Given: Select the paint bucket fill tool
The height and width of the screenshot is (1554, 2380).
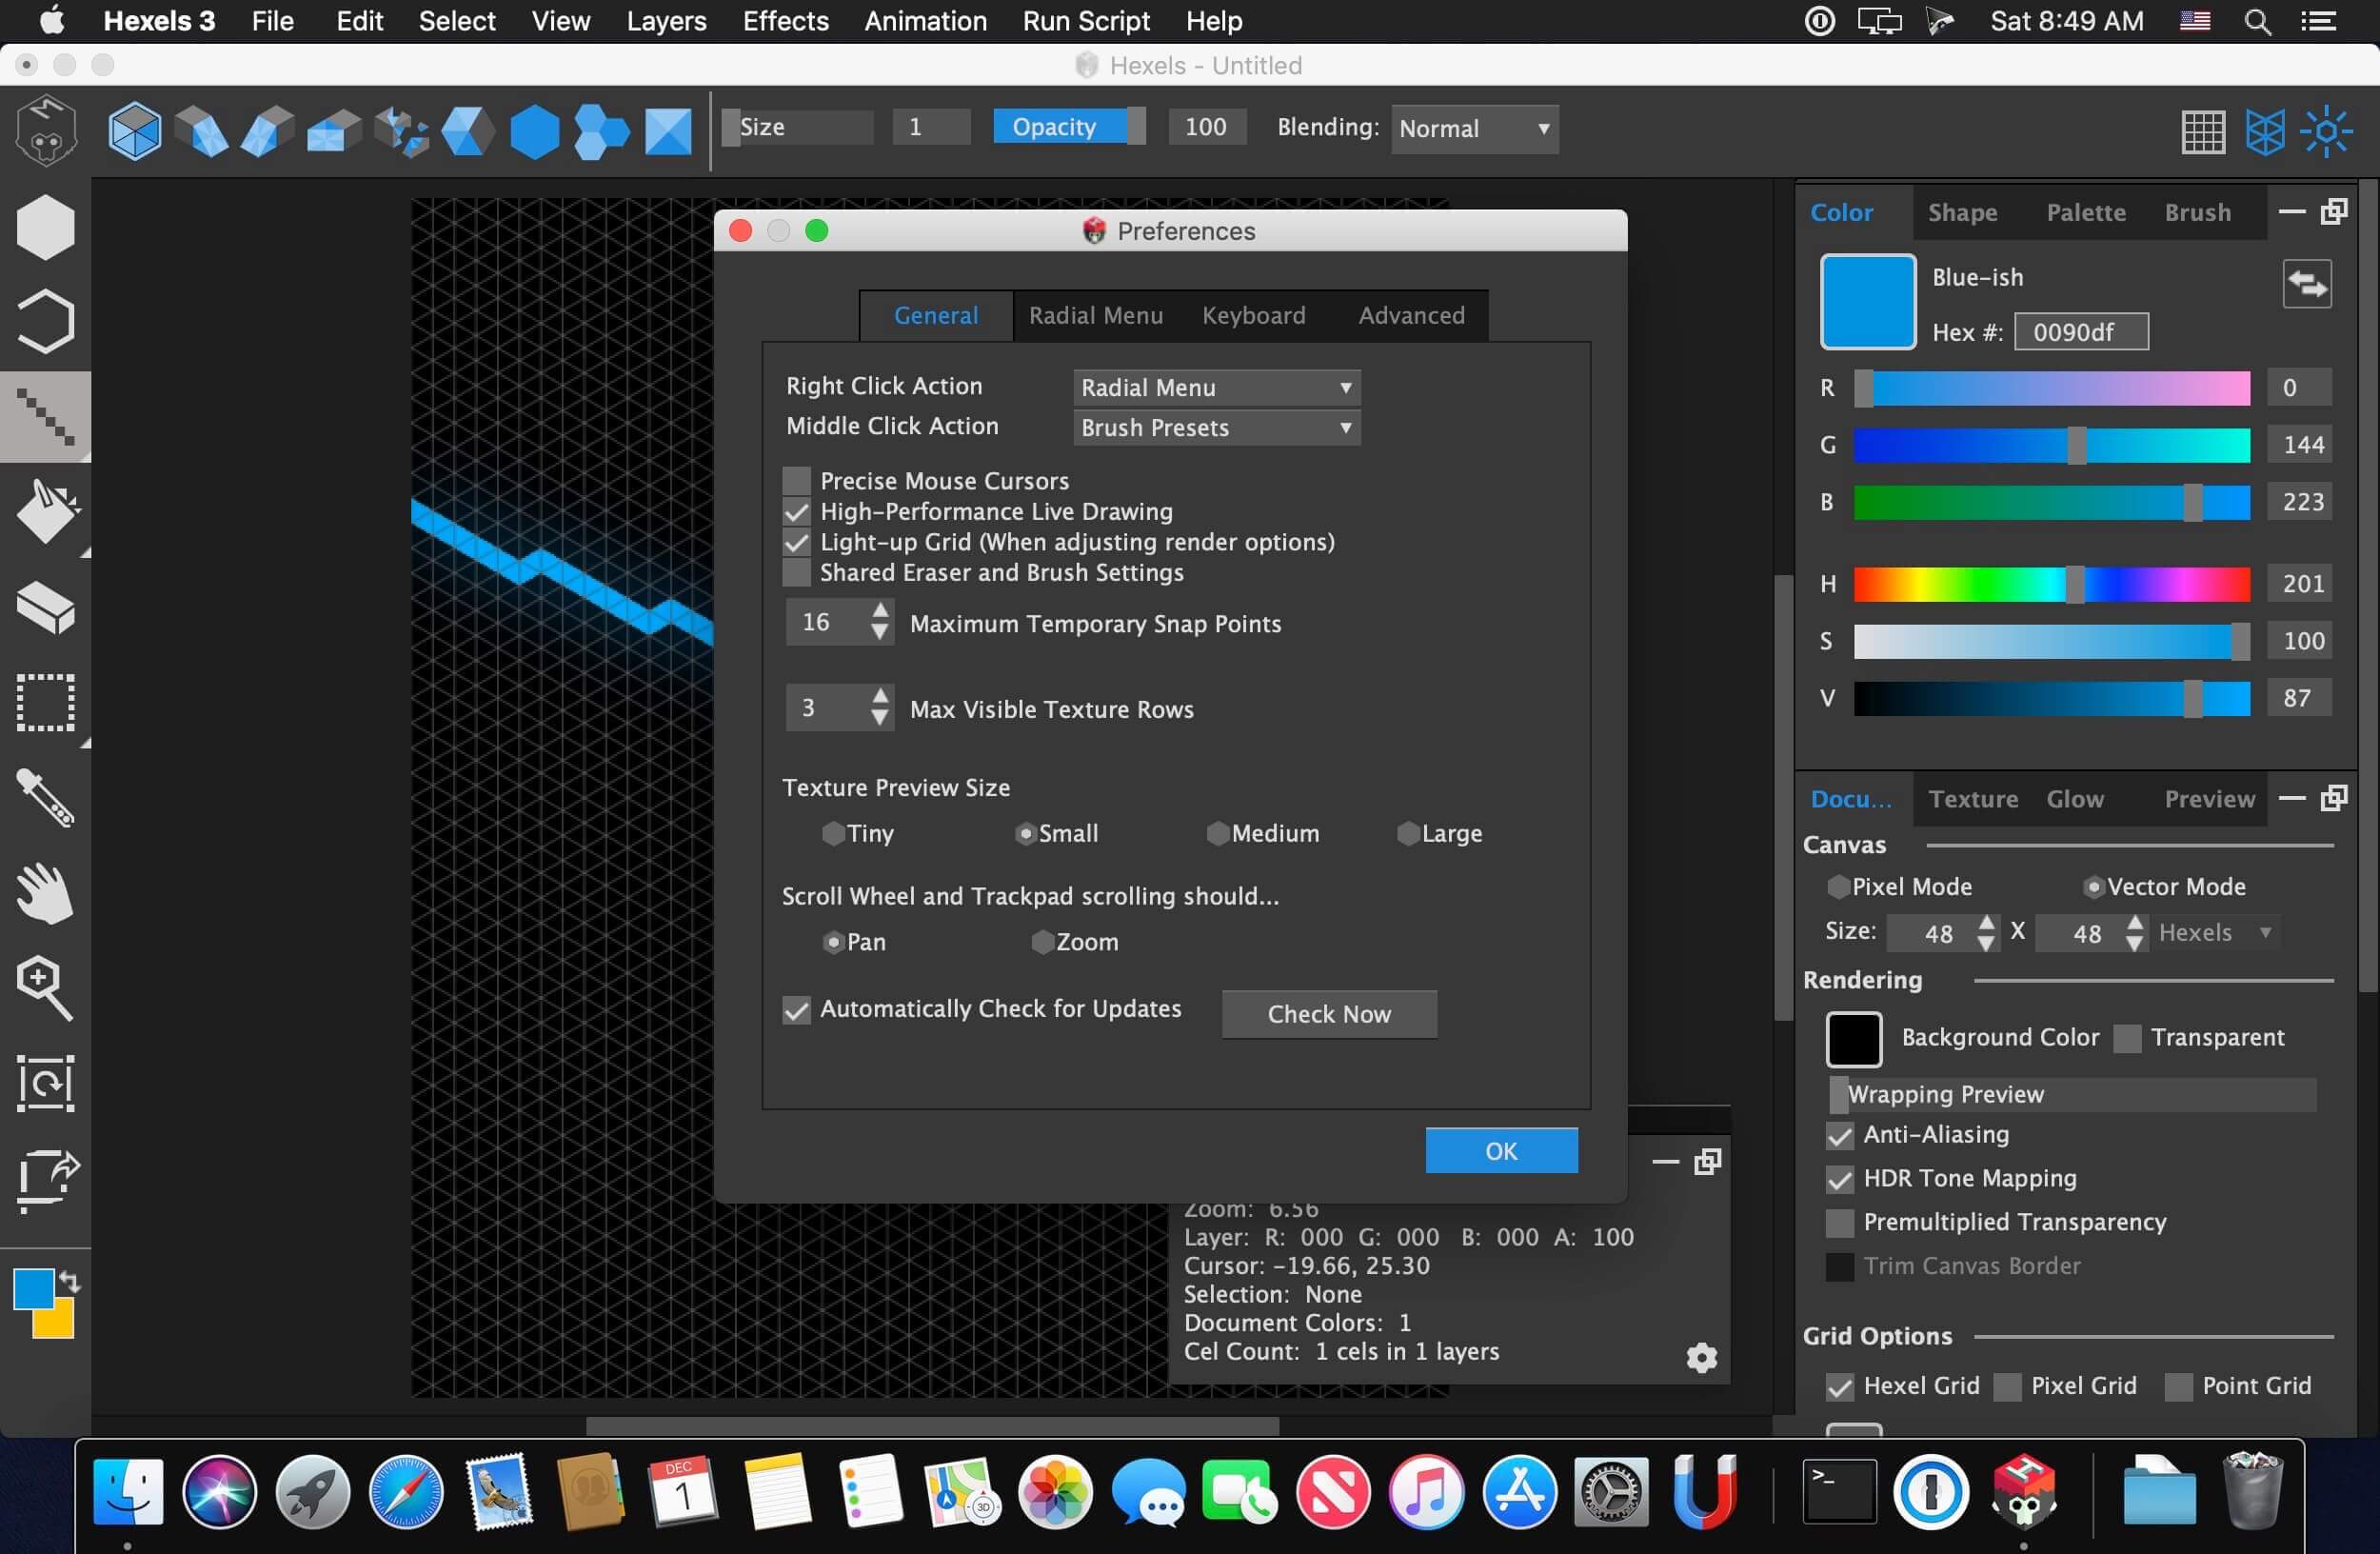Looking at the screenshot, I should click(45, 511).
